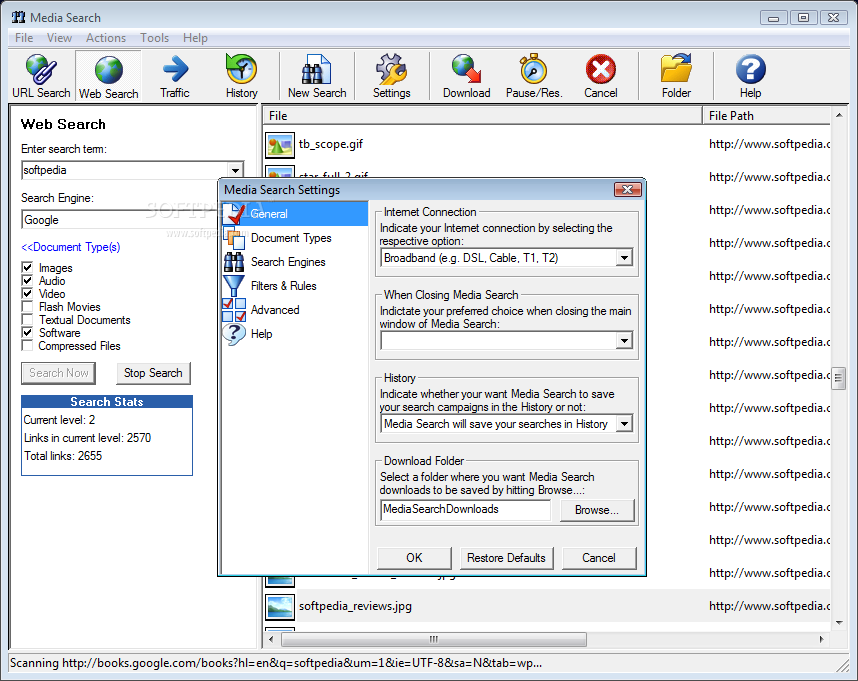The width and height of the screenshot is (858, 681).
Task: Open the Help menu in menu bar
Action: pyautogui.click(x=195, y=38)
